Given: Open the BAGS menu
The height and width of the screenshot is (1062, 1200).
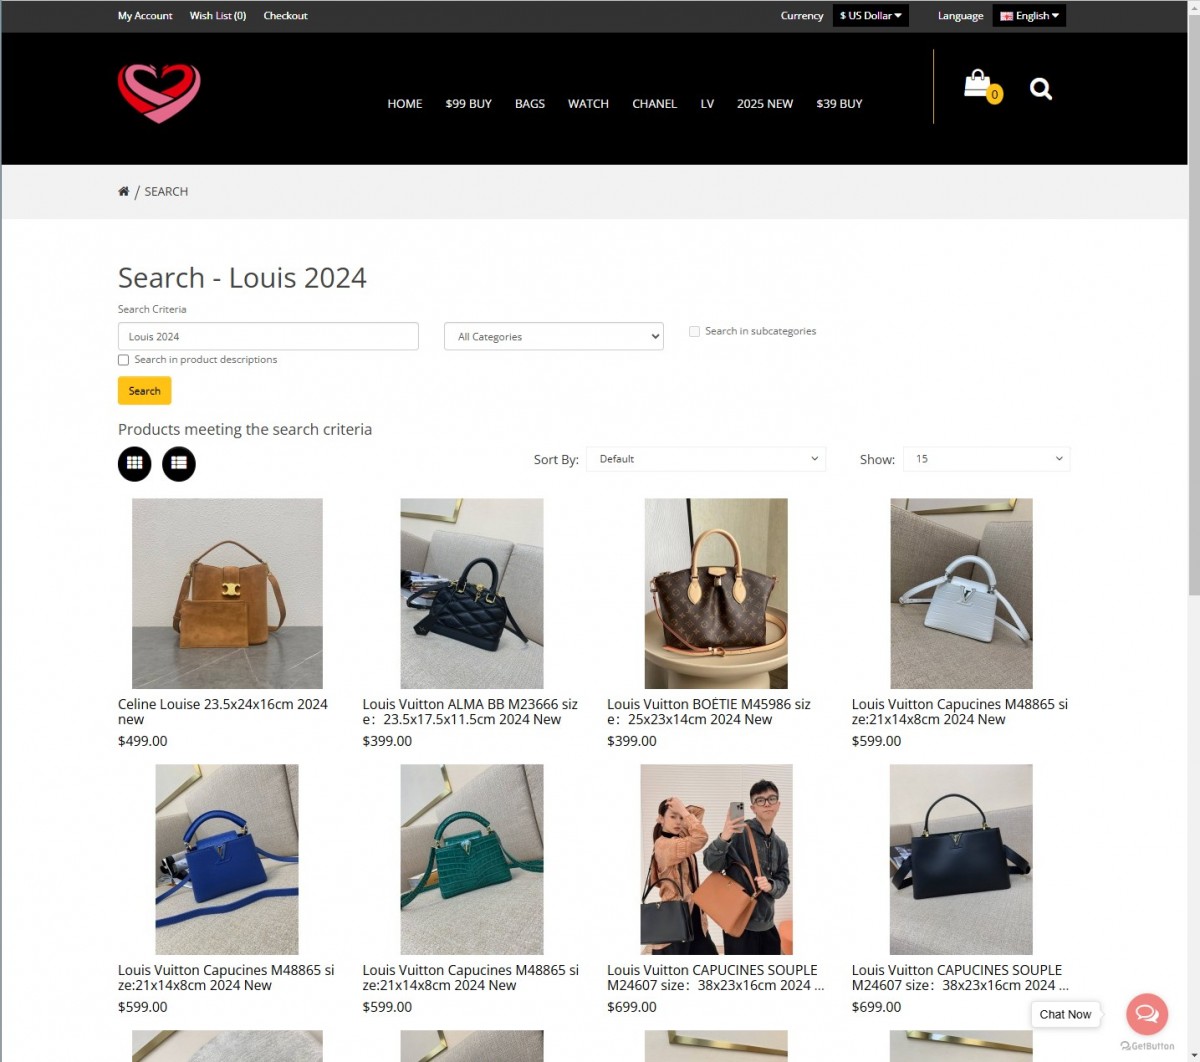Looking at the screenshot, I should pyautogui.click(x=530, y=104).
